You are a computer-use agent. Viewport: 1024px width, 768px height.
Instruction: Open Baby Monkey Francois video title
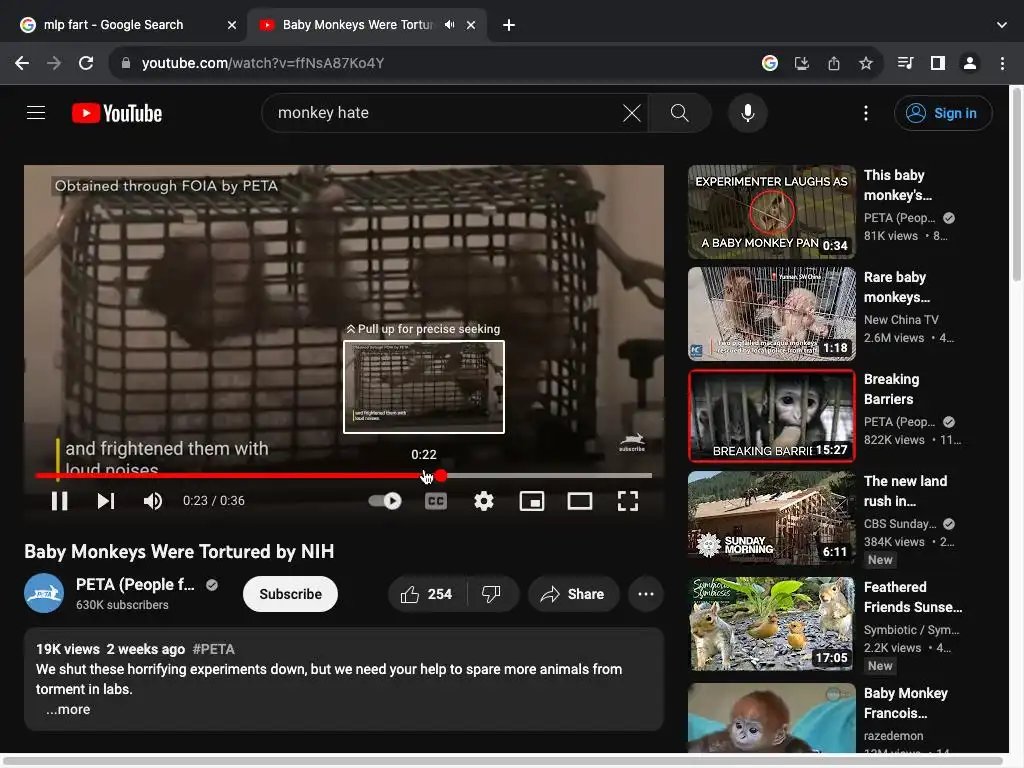(905, 703)
